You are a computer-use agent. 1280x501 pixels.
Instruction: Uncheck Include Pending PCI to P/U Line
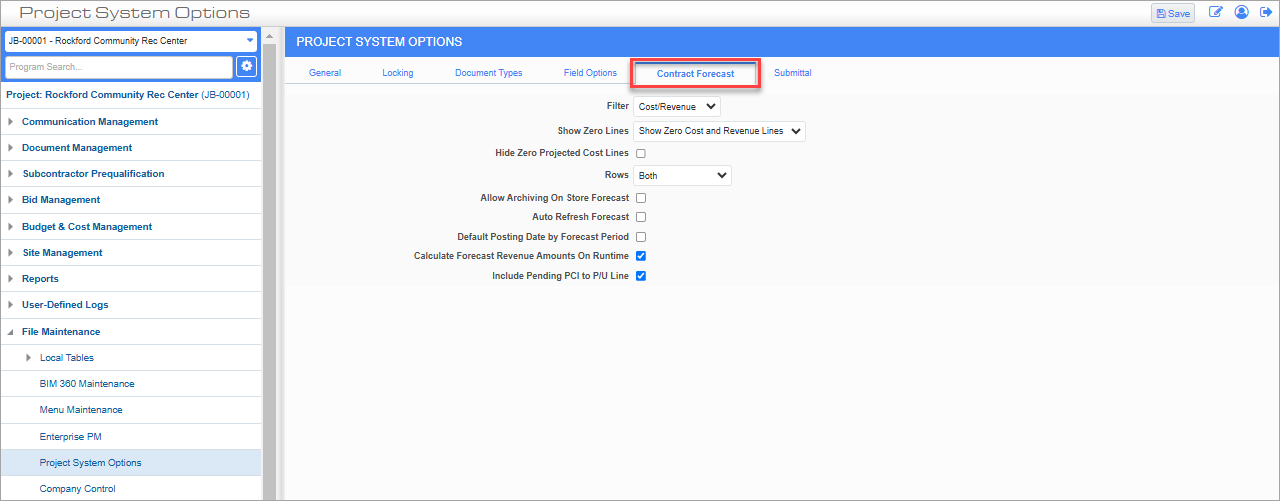click(x=641, y=276)
